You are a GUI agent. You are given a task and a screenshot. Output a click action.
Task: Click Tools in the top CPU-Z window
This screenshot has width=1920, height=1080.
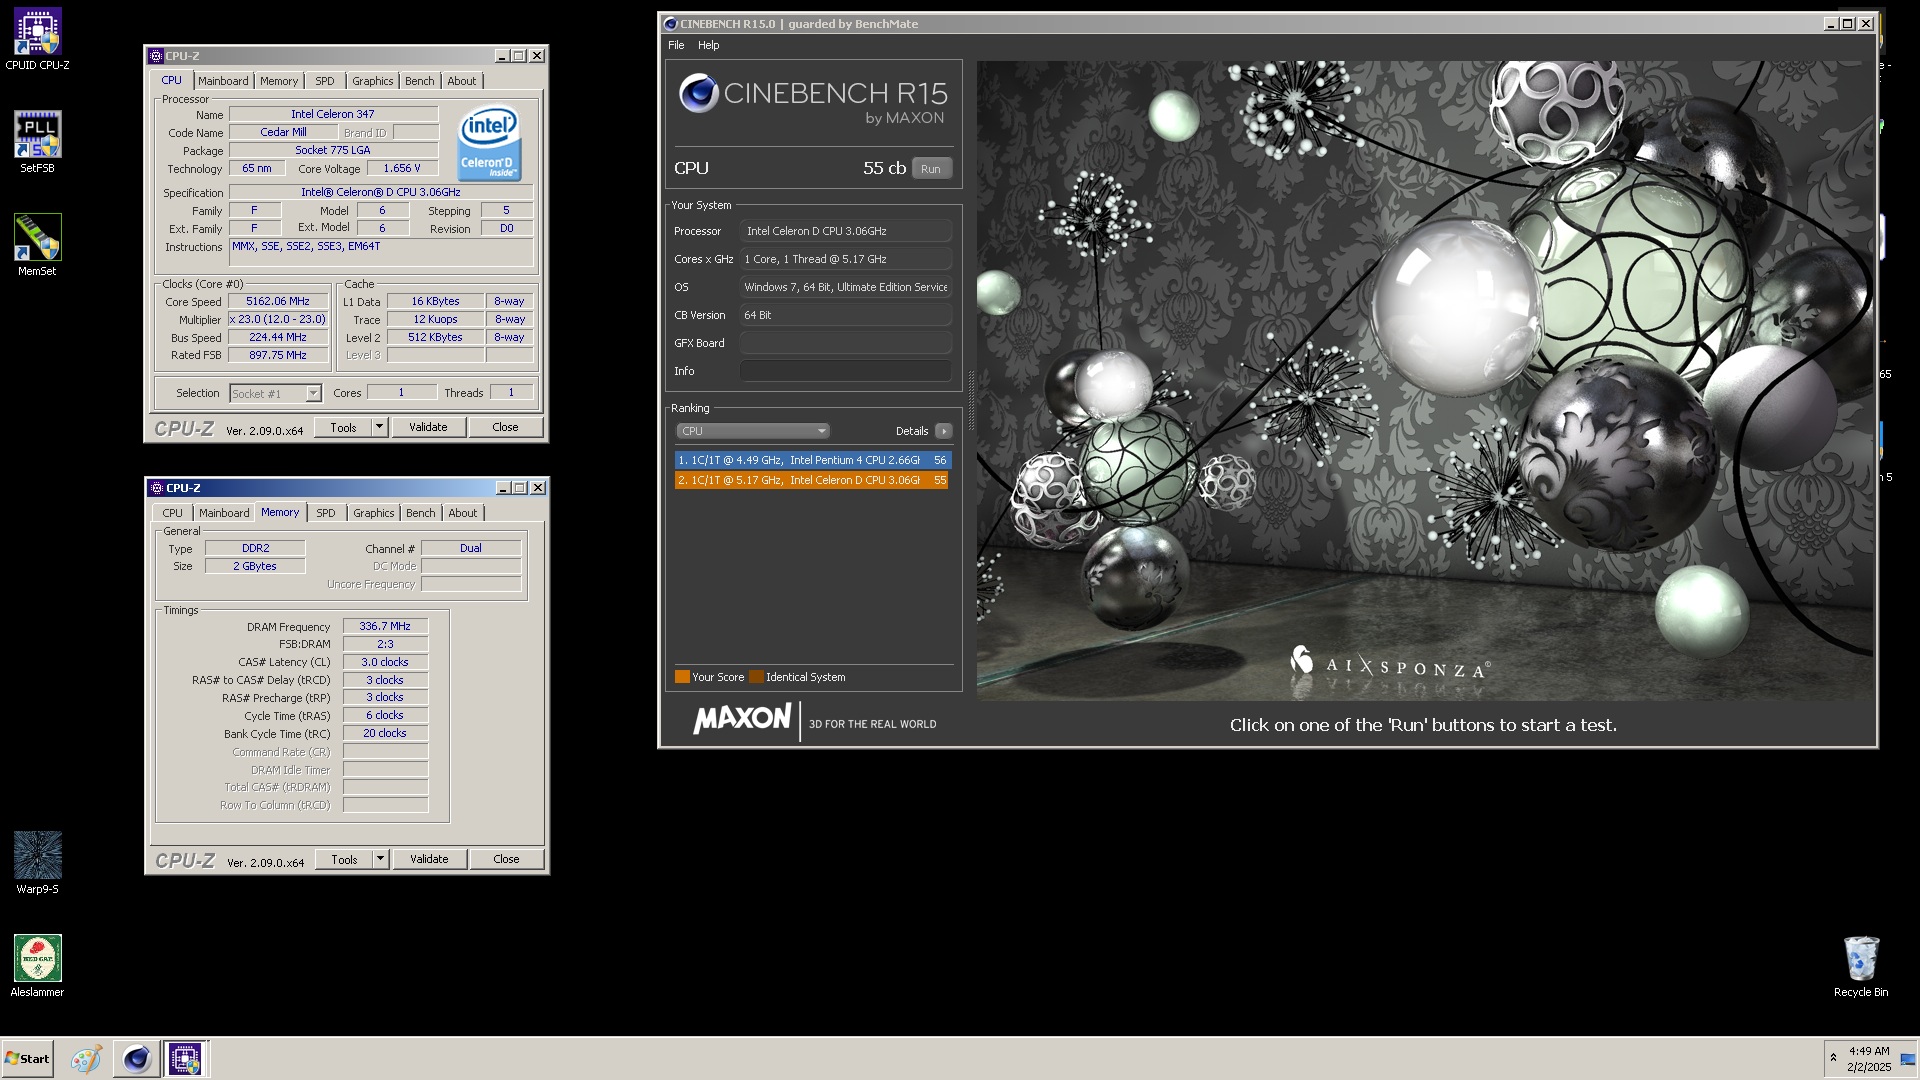pyautogui.click(x=343, y=427)
